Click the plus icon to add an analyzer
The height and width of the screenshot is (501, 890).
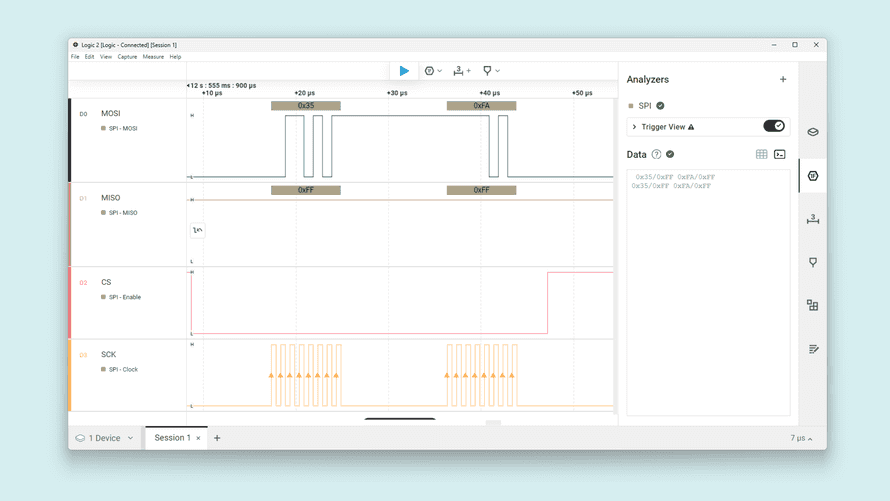(x=783, y=80)
